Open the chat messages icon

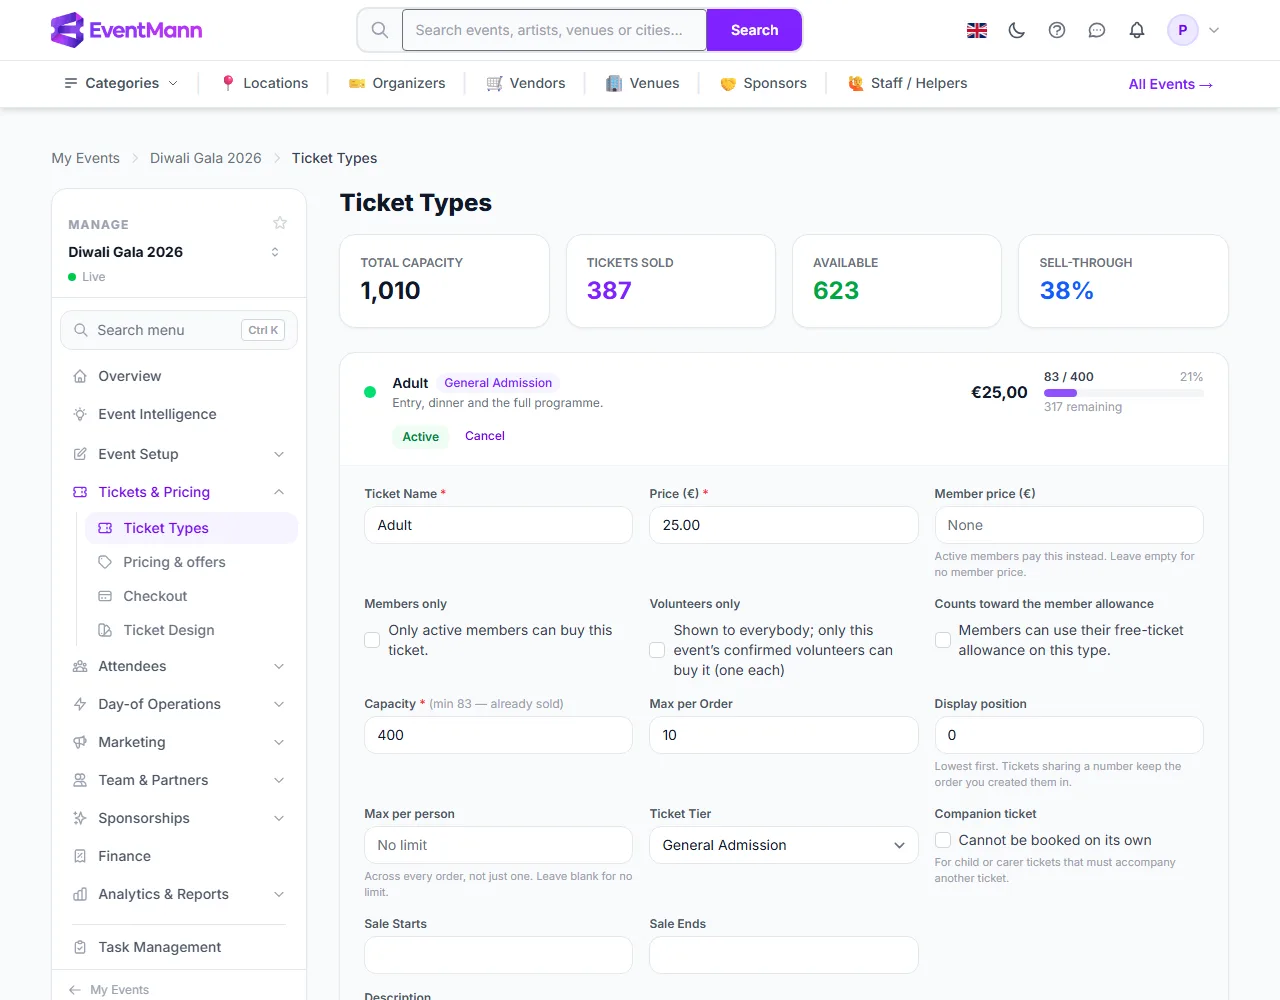pos(1097,30)
